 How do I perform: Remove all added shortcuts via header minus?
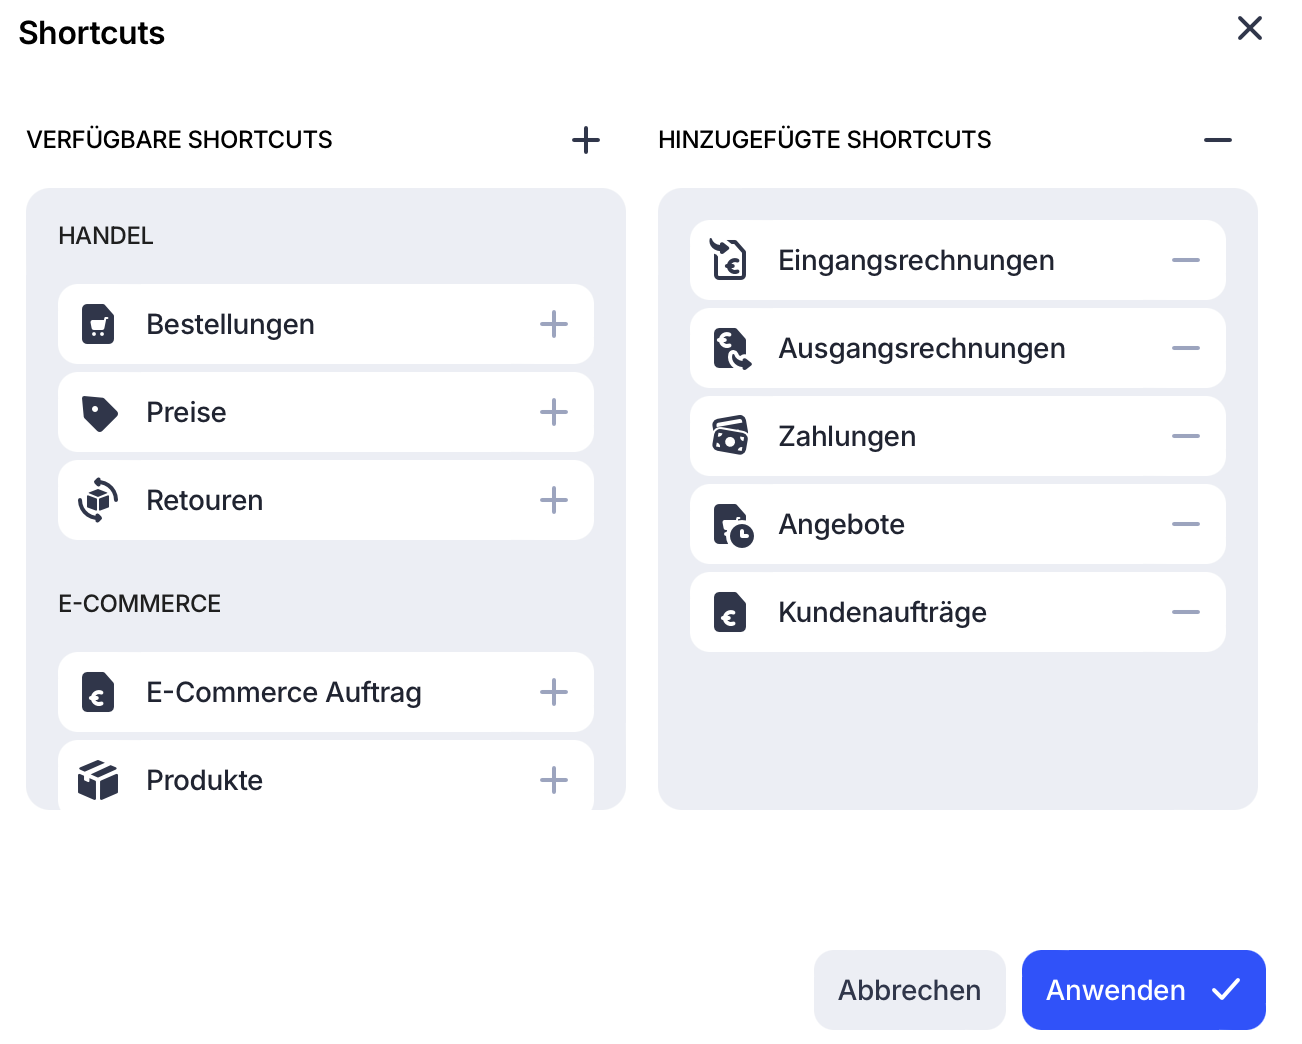tap(1218, 140)
